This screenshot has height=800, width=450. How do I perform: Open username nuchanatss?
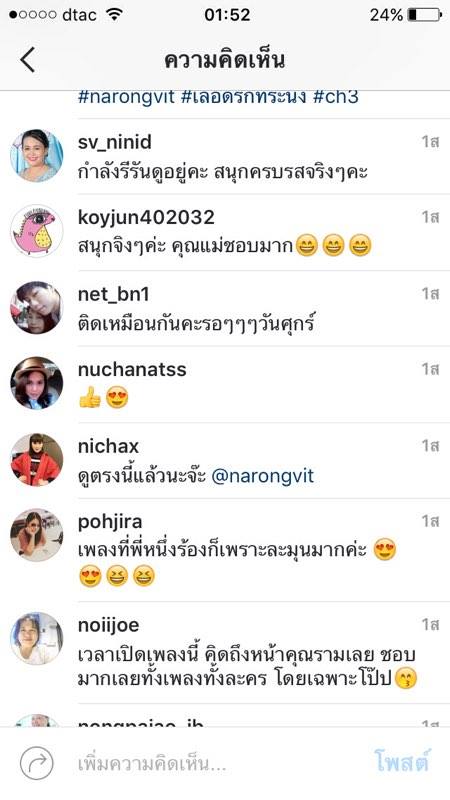point(132,369)
